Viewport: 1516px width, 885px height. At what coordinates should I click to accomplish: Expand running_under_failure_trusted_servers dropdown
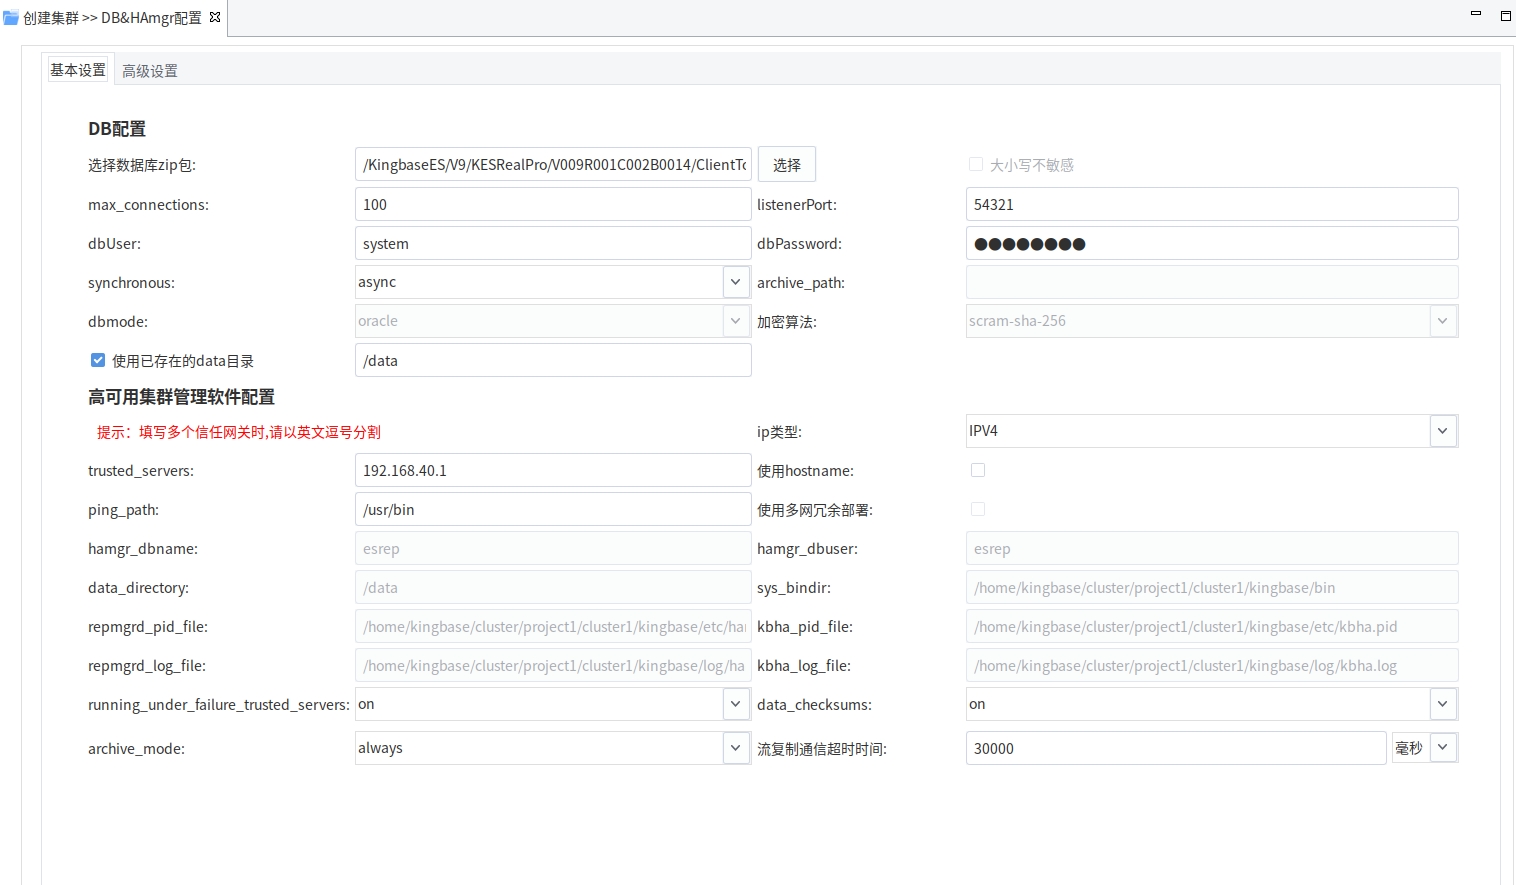735,704
